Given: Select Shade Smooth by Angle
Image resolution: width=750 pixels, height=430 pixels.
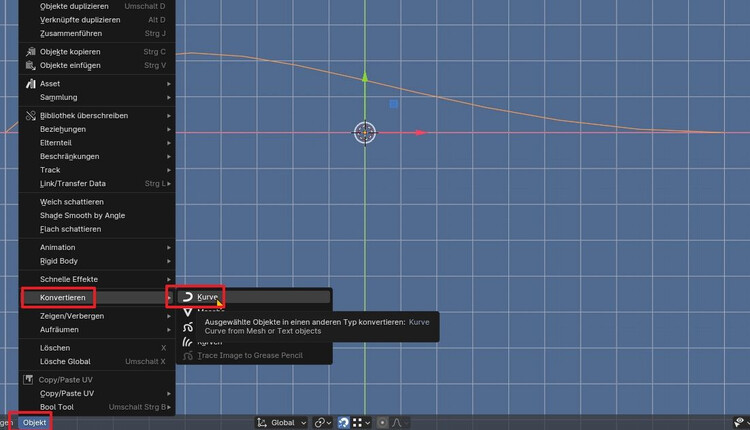Looking at the screenshot, I should tap(97, 216).
